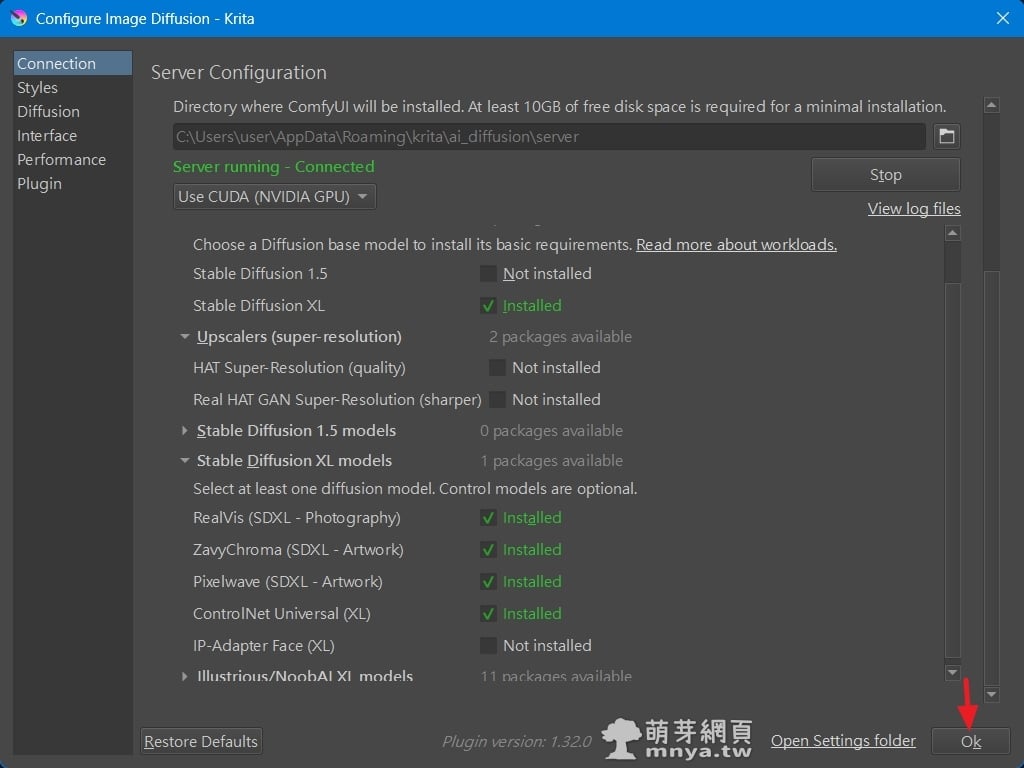Viewport: 1024px width, 768px height.
Task: Open the Performance settings page
Action: point(61,160)
